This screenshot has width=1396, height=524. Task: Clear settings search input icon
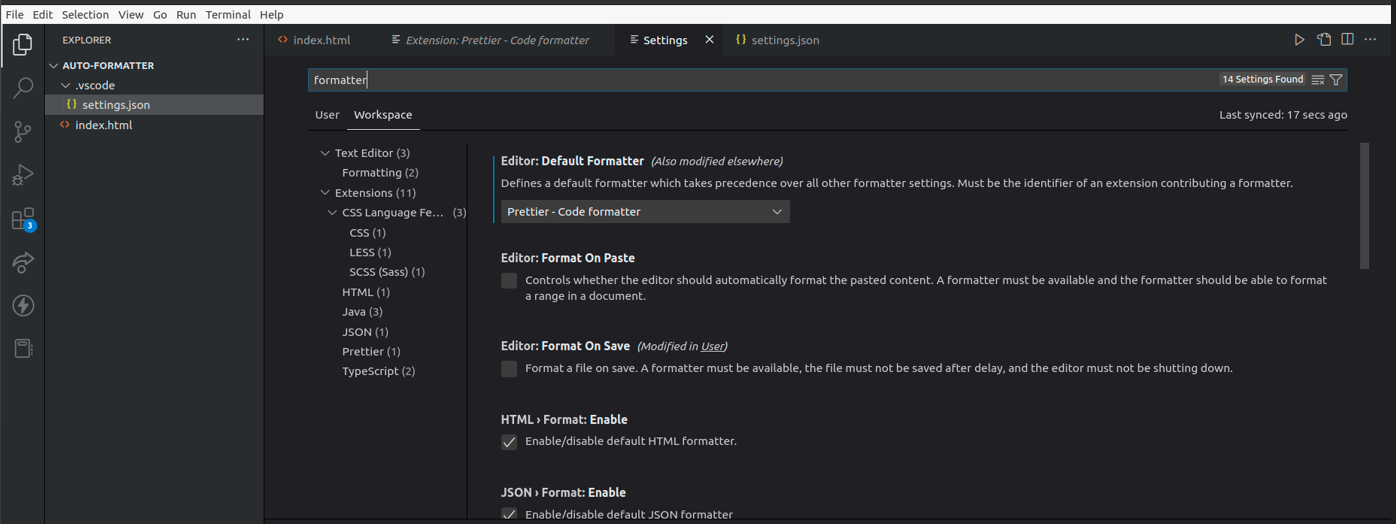point(1318,80)
